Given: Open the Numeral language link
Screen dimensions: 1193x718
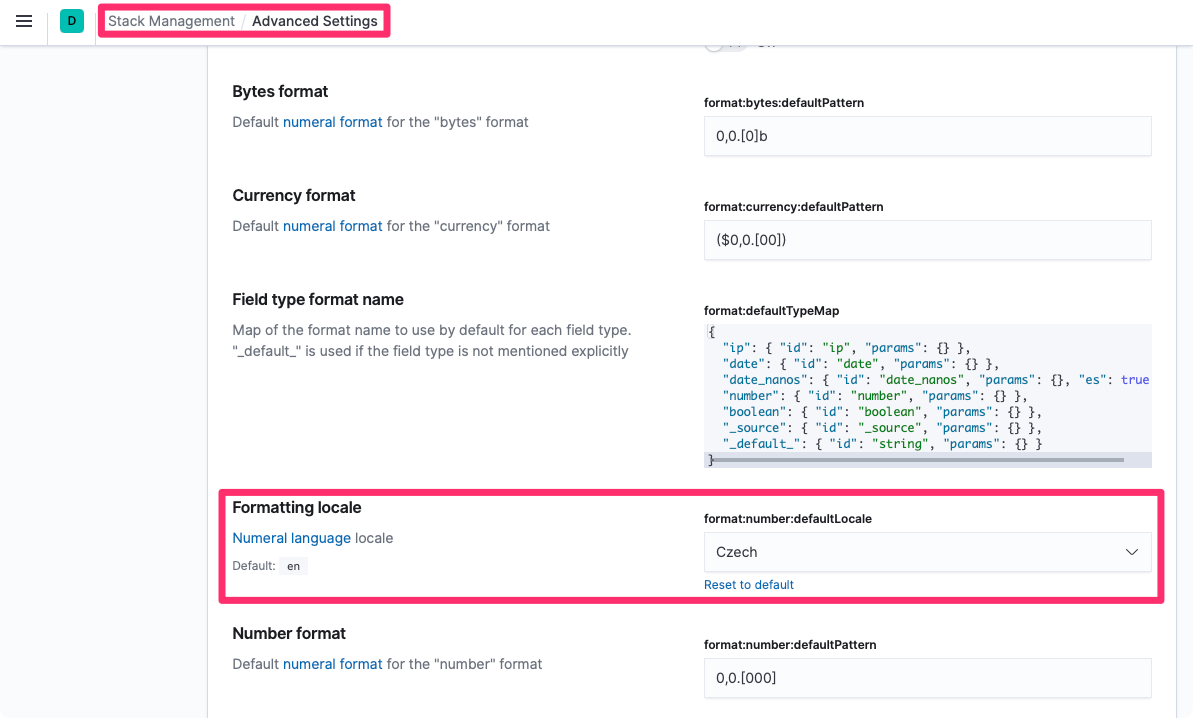Looking at the screenshot, I should (x=291, y=538).
